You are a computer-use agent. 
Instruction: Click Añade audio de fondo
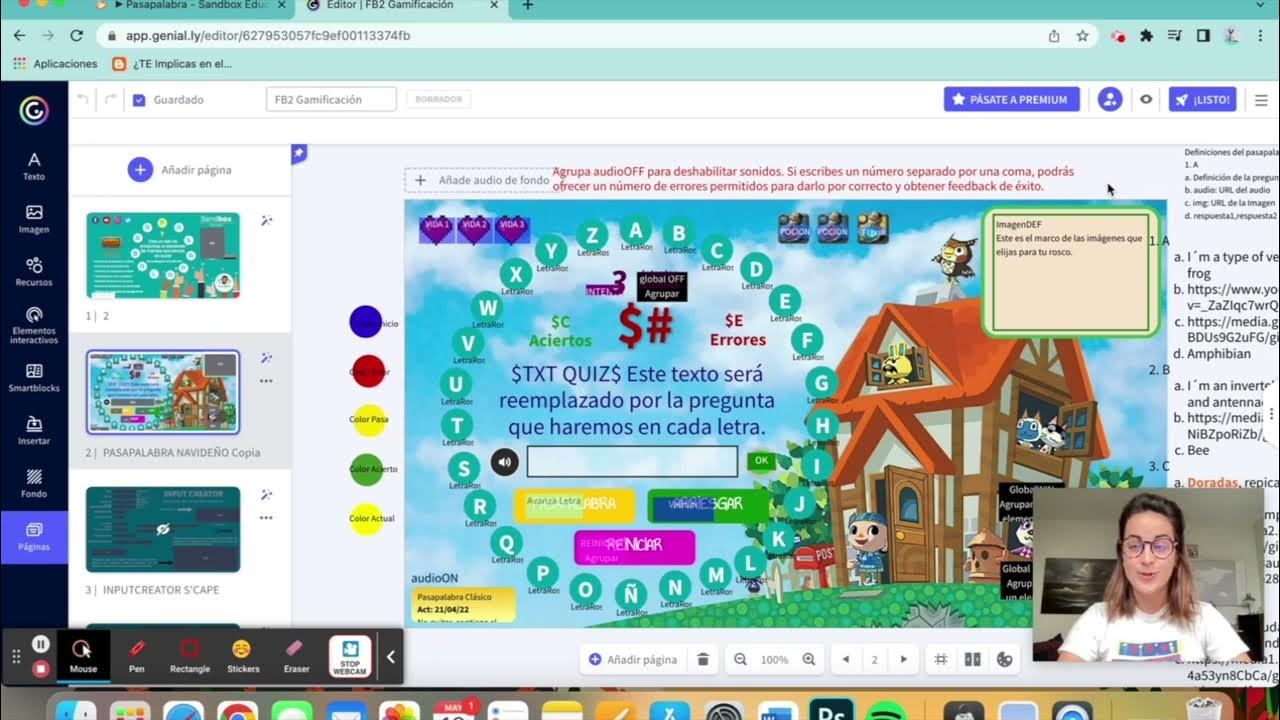click(483, 180)
